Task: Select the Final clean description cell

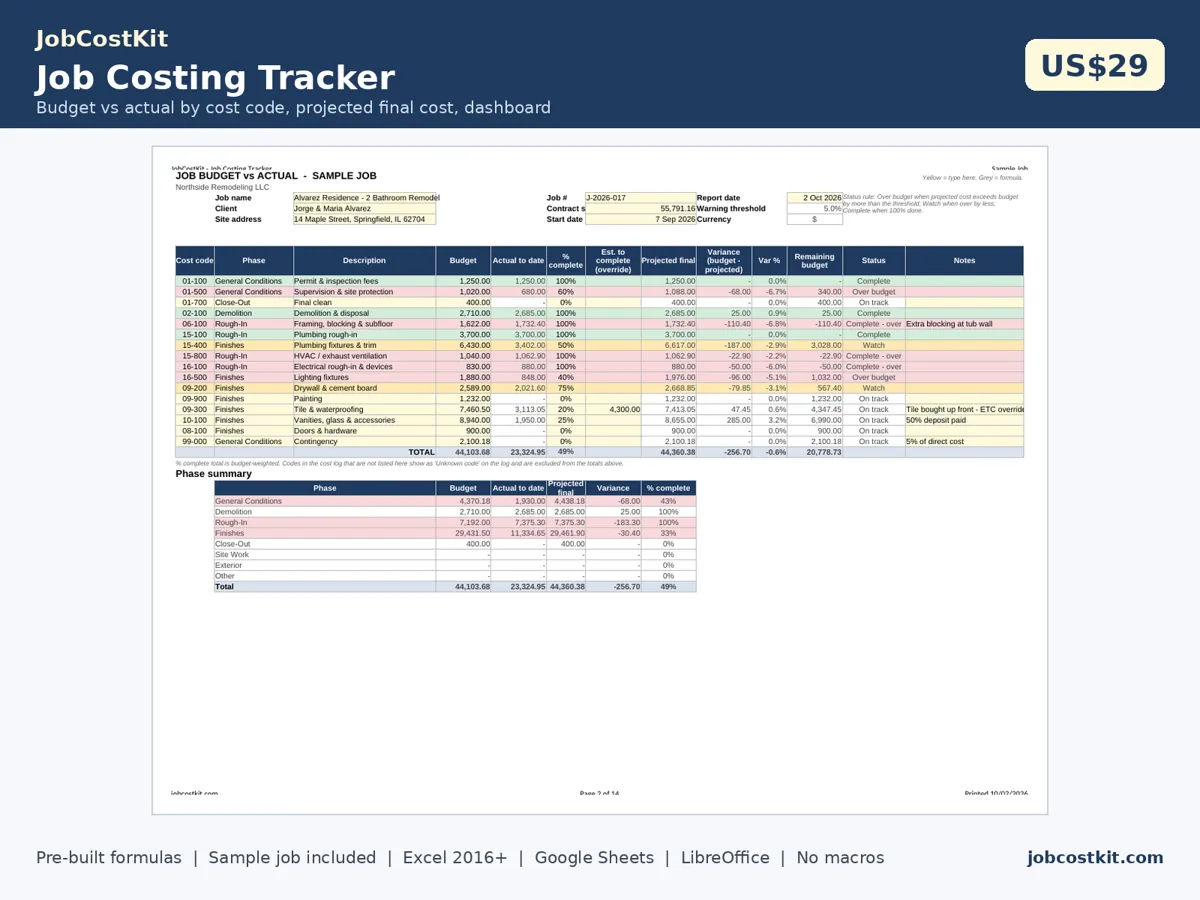Action: click(x=364, y=302)
